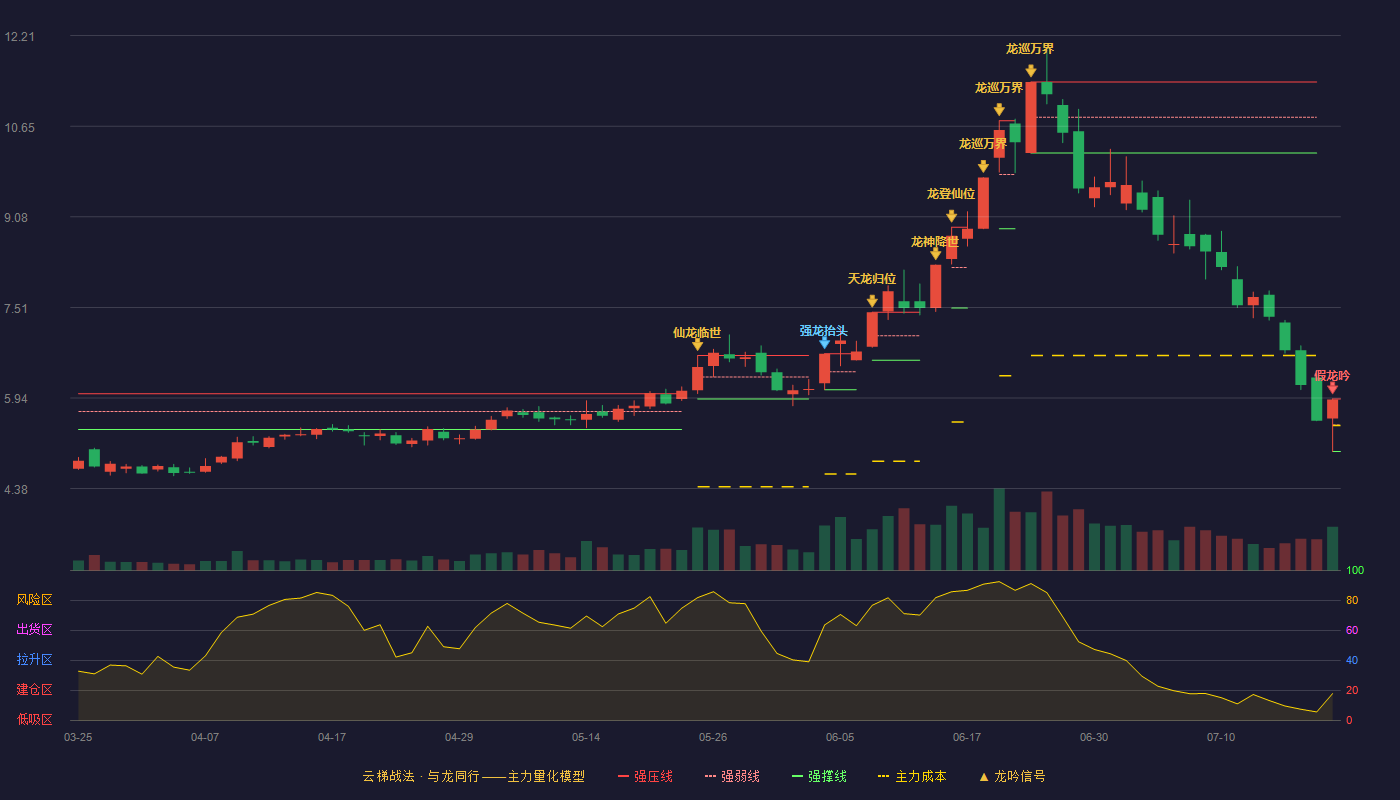Click the blue arrow marker for 强龙抬头
Viewport: 1400px width, 800px height.
tap(824, 343)
